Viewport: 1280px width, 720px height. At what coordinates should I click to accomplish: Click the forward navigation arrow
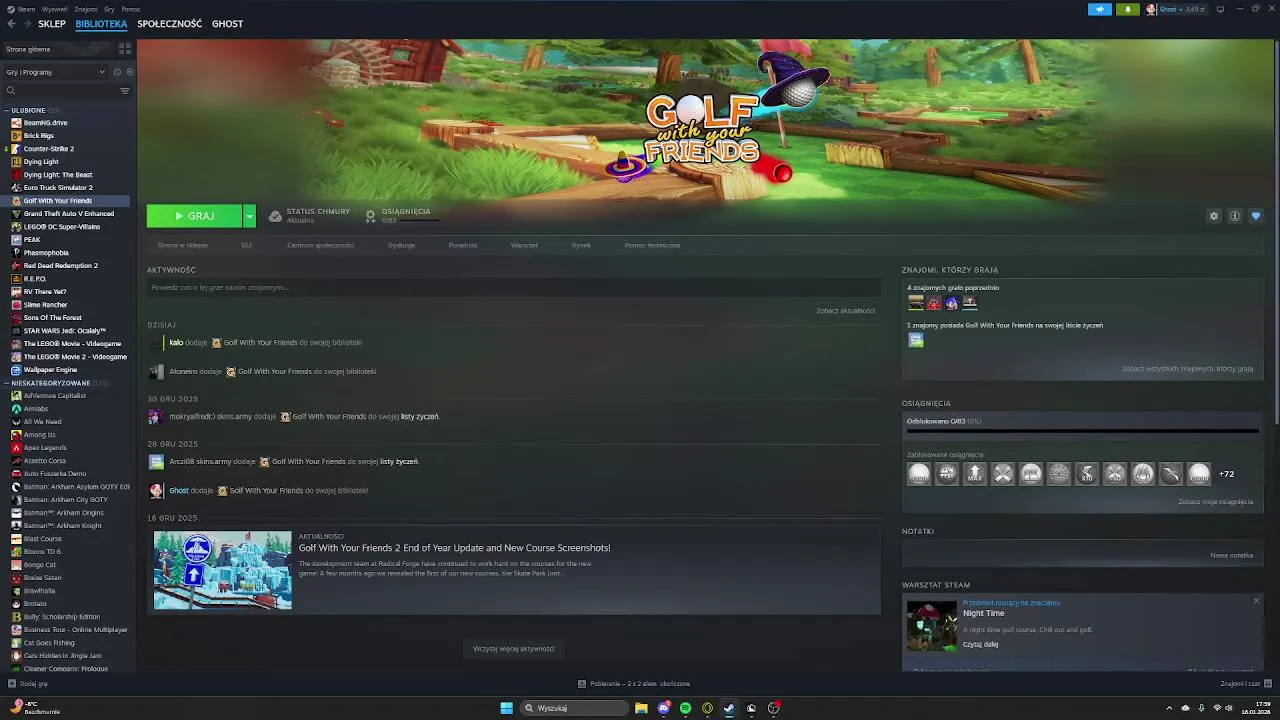(27, 23)
